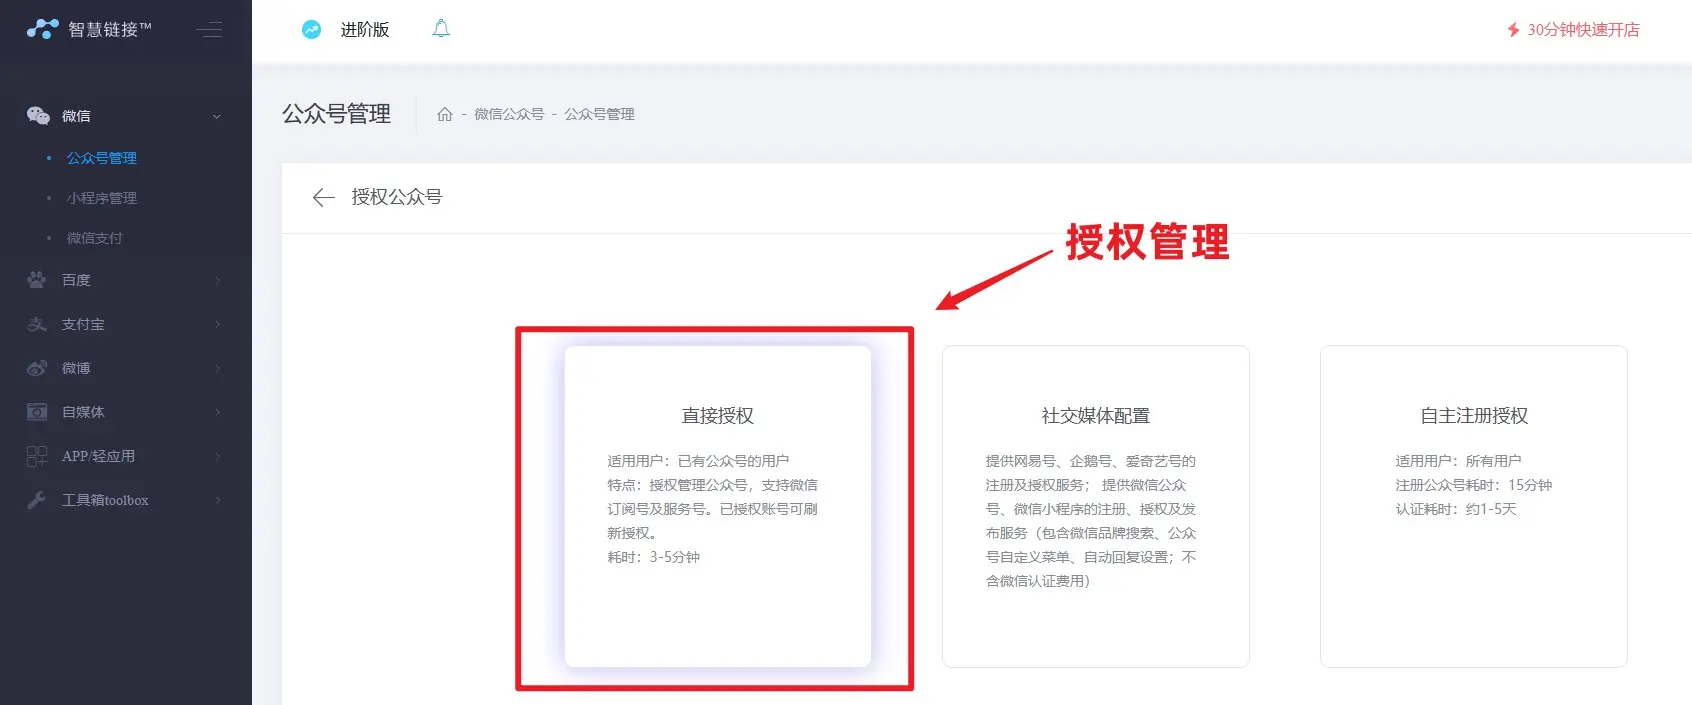The width and height of the screenshot is (1692, 705).
Task: Collapse the sidebar using the hamburger icon
Action: tap(209, 30)
